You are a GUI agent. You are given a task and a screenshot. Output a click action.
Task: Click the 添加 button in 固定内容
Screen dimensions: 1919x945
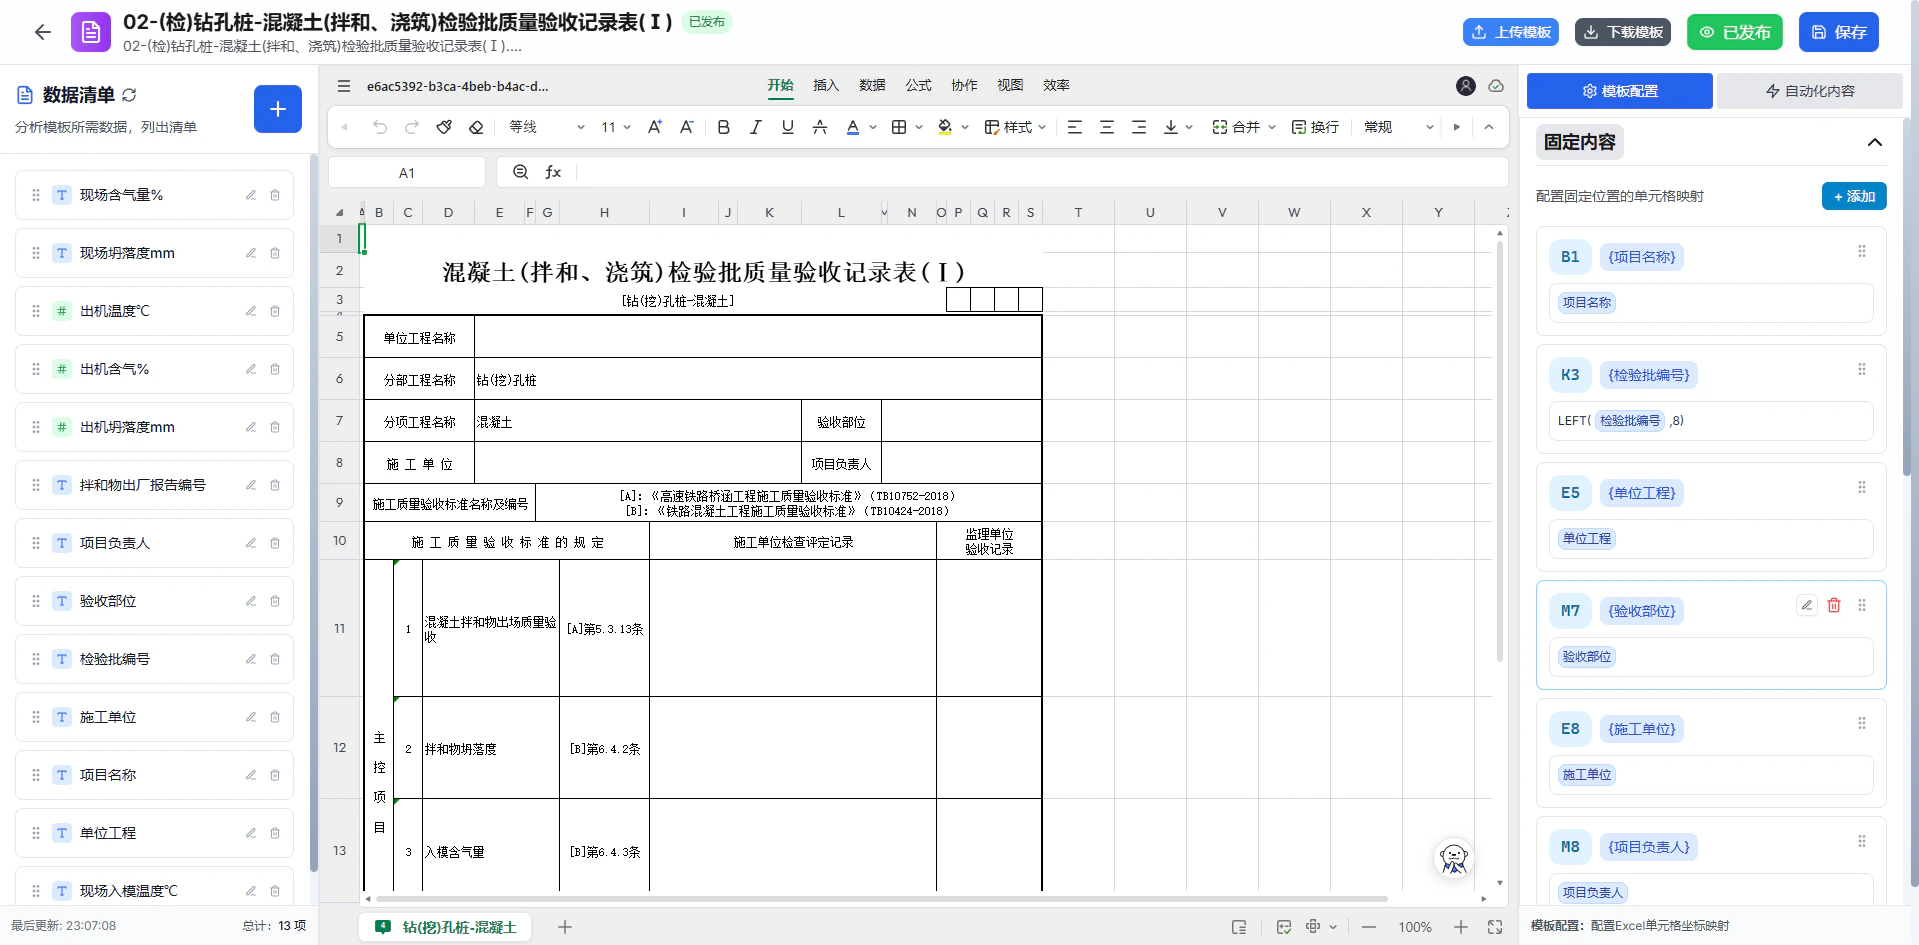pyautogui.click(x=1854, y=196)
